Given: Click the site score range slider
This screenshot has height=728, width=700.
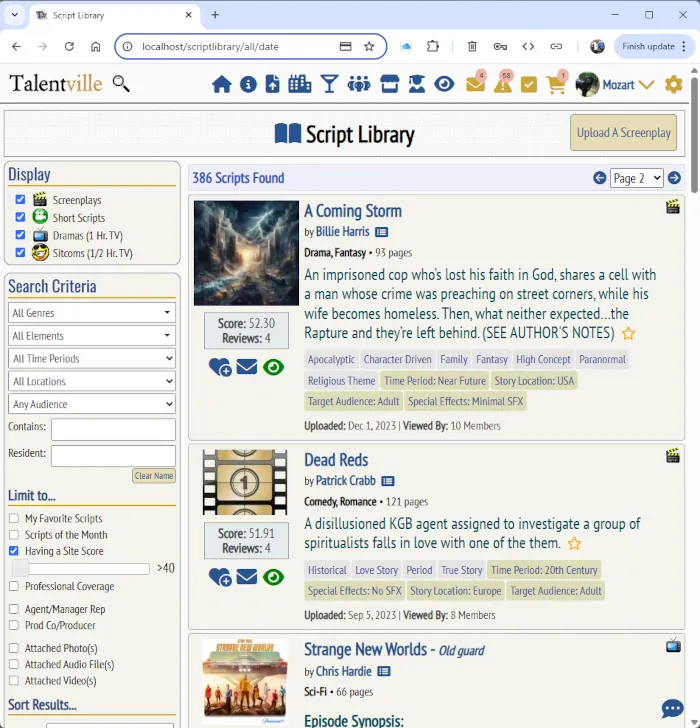Looking at the screenshot, I should tap(80, 568).
